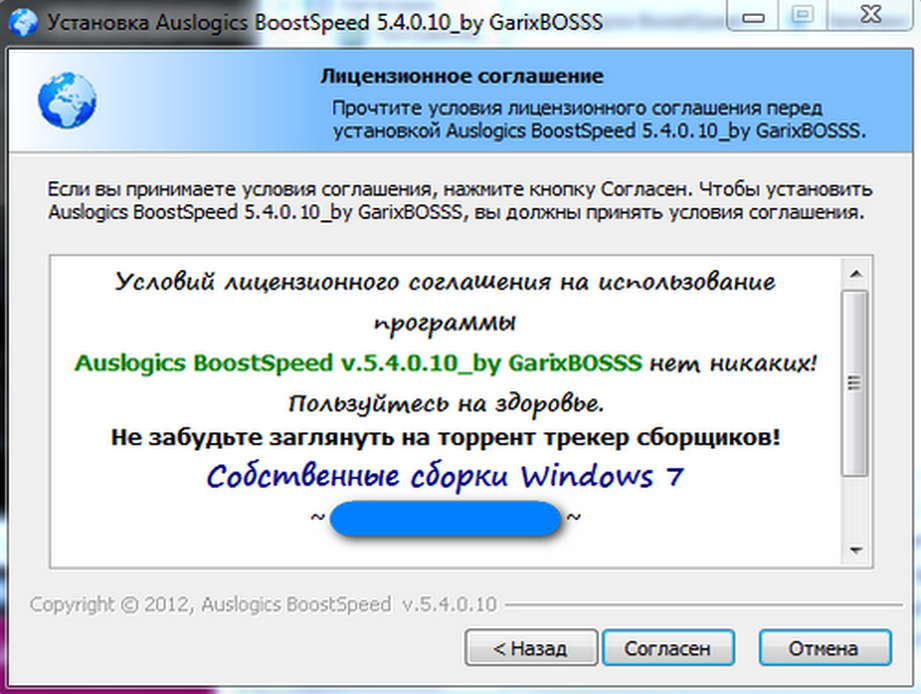Click the Собственные сборки Windows 7 text
The height and width of the screenshot is (694, 921).
click(445, 476)
